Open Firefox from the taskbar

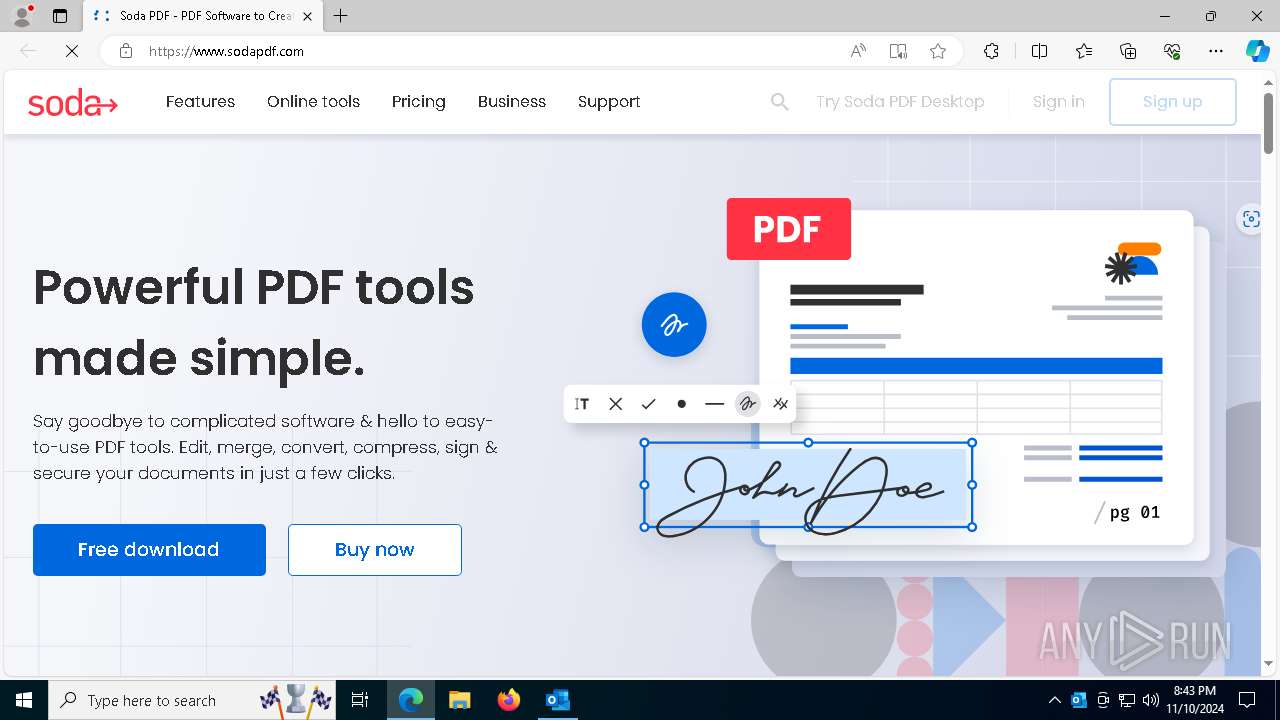pos(508,700)
